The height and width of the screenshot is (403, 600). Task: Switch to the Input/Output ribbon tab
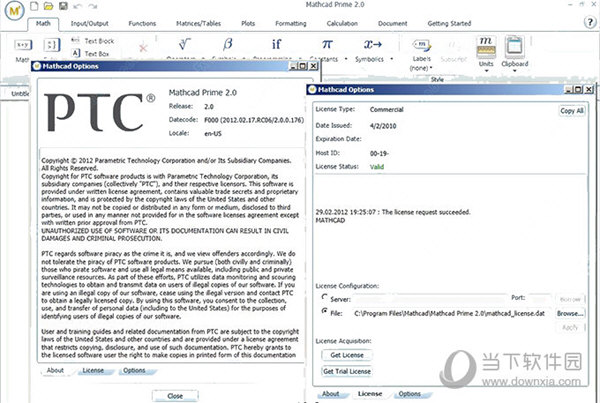(x=90, y=23)
